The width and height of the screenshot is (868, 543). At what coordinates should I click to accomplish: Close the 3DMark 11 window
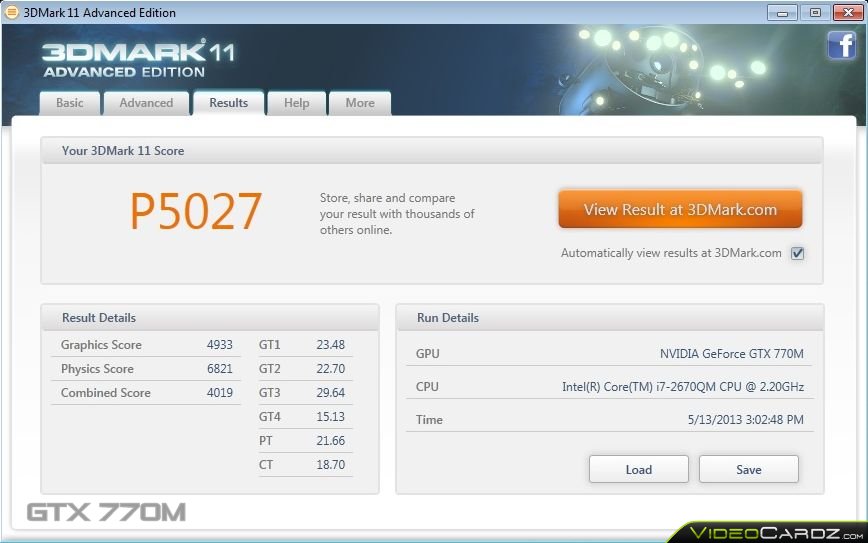click(x=848, y=12)
